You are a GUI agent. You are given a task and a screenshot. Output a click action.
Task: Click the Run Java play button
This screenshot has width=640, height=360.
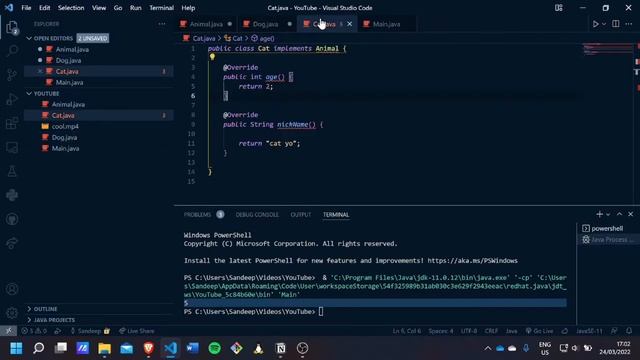pos(596,24)
